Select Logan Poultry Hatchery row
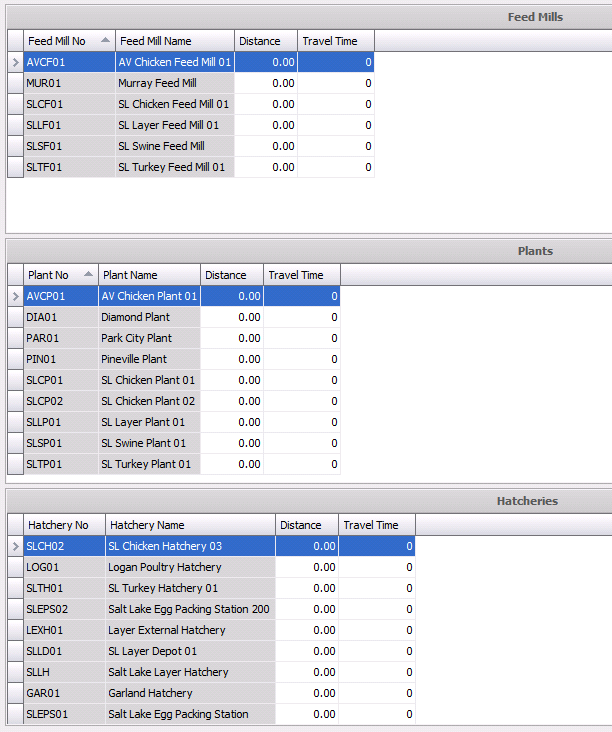The height and width of the screenshot is (732, 612). pos(190,567)
